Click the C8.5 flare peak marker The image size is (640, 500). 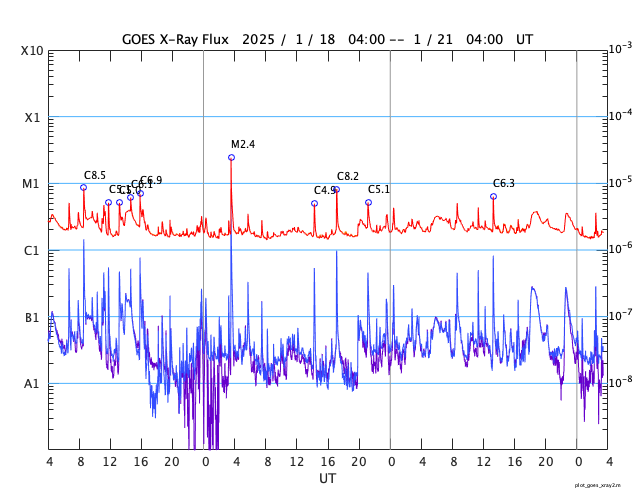tap(84, 187)
